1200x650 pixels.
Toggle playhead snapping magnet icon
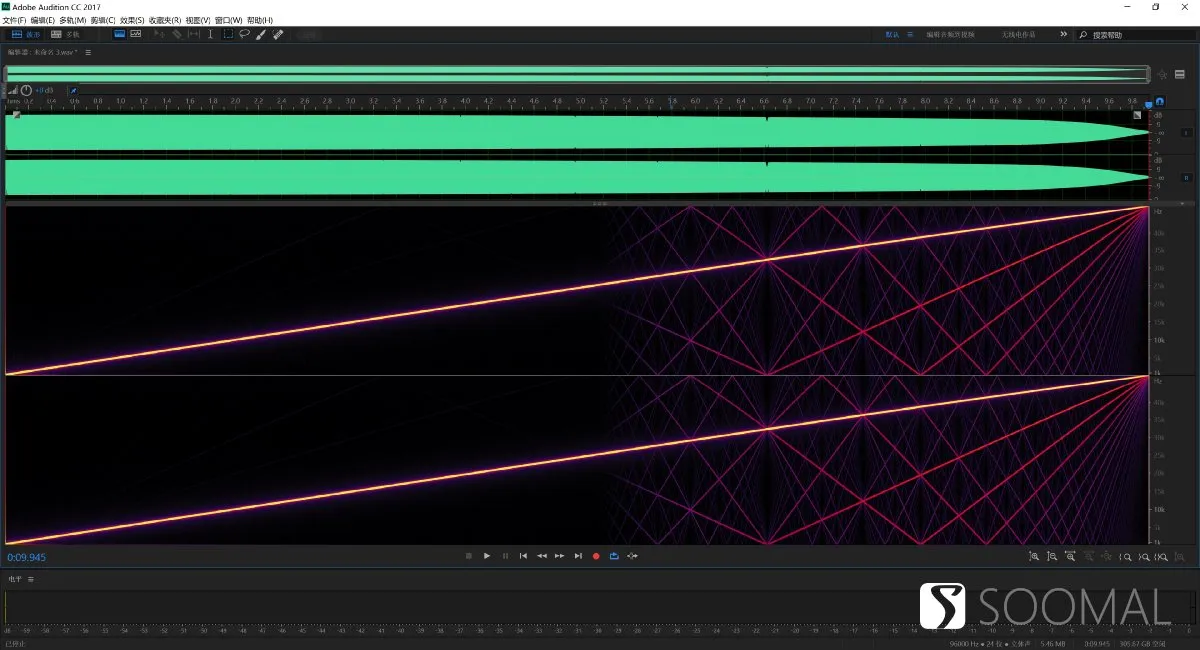1160,101
